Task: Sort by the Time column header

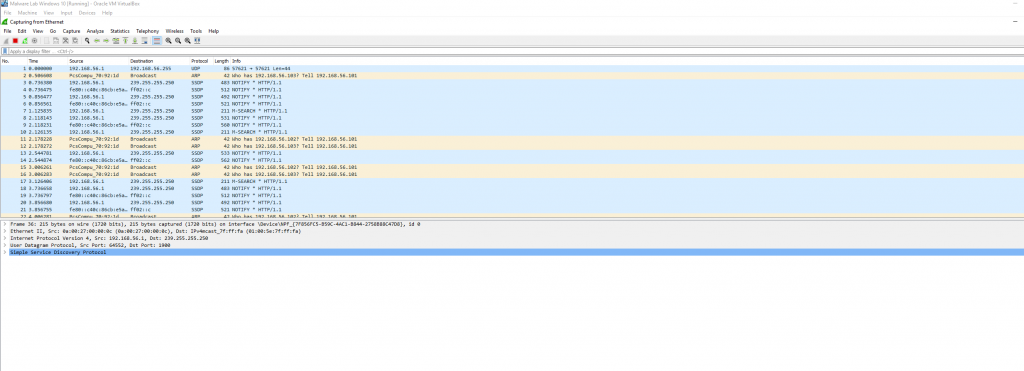Action: point(47,61)
